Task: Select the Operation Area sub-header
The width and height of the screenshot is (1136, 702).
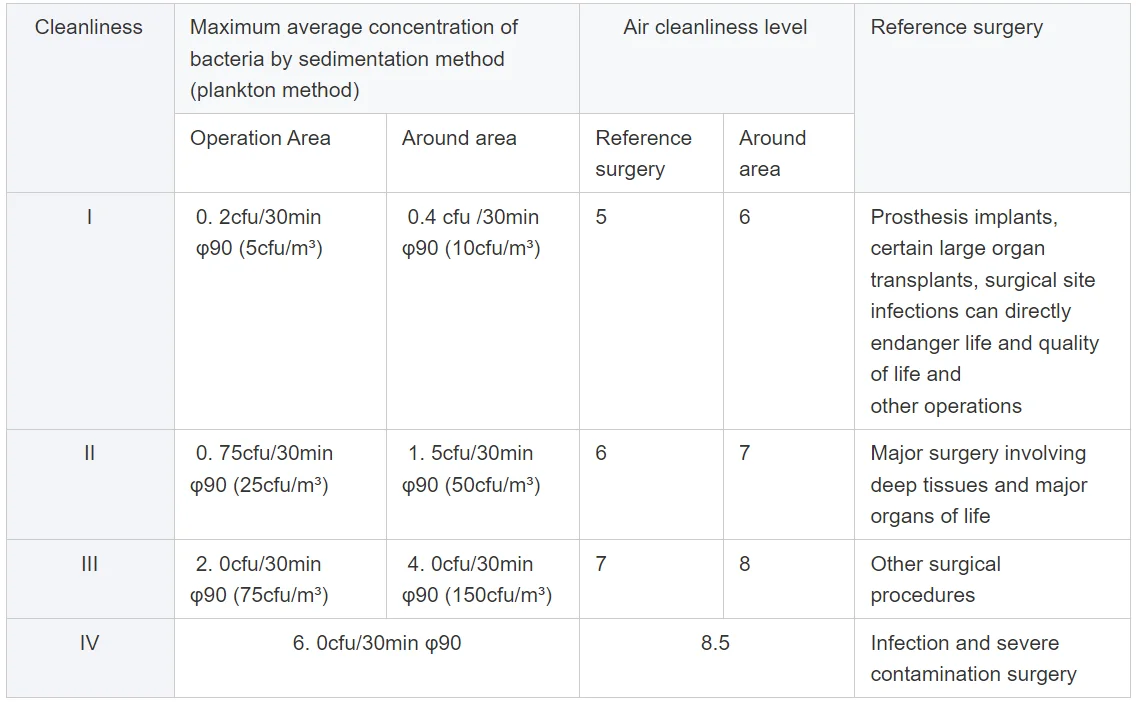Action: click(260, 138)
